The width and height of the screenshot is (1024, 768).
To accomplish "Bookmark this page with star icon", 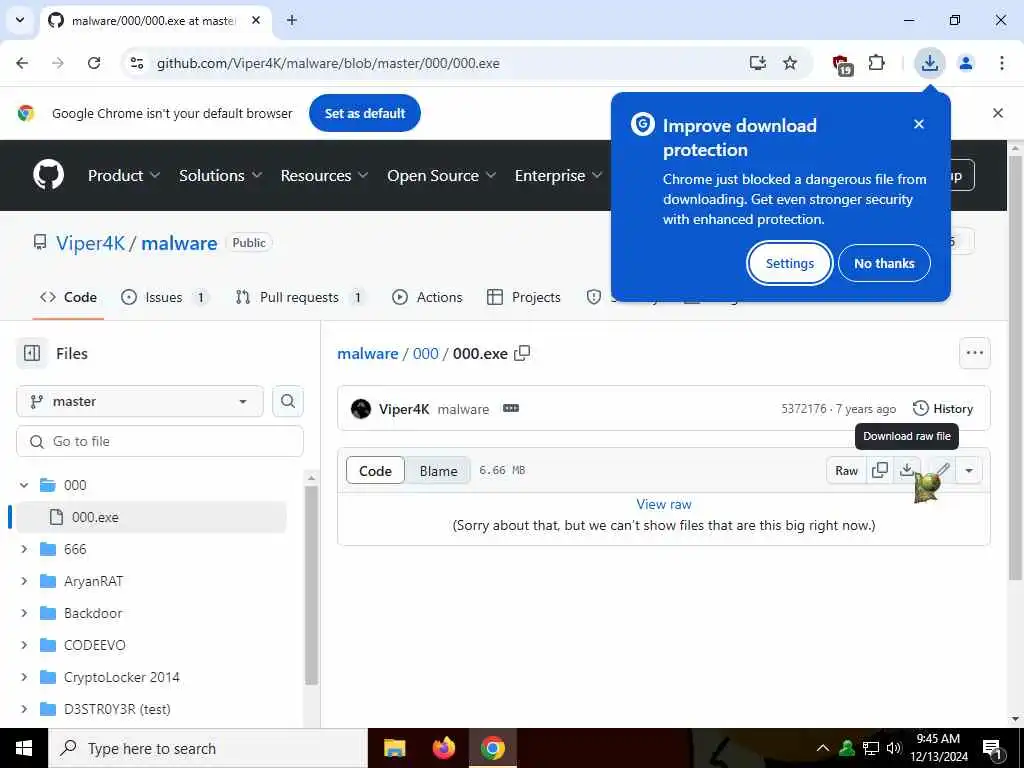I will point(790,63).
